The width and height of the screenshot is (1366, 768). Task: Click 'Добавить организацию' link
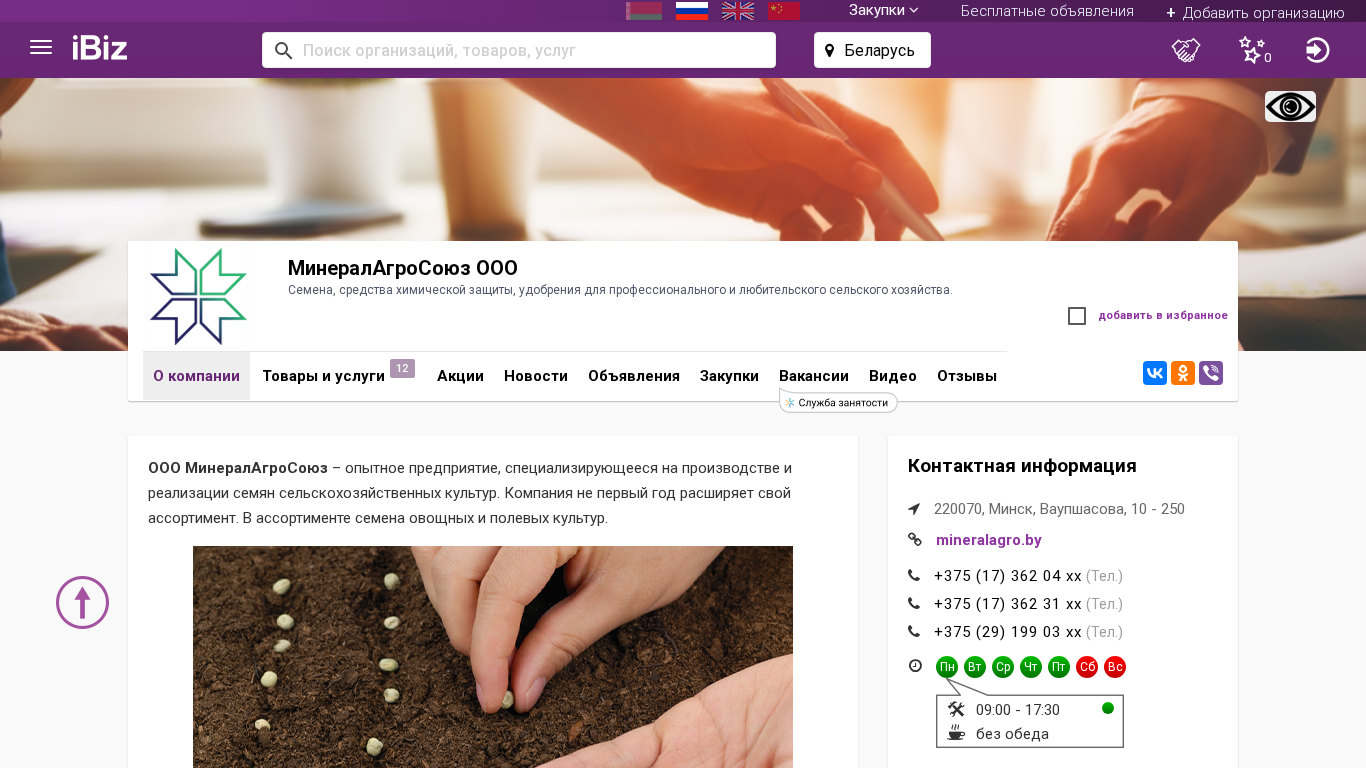[1255, 13]
